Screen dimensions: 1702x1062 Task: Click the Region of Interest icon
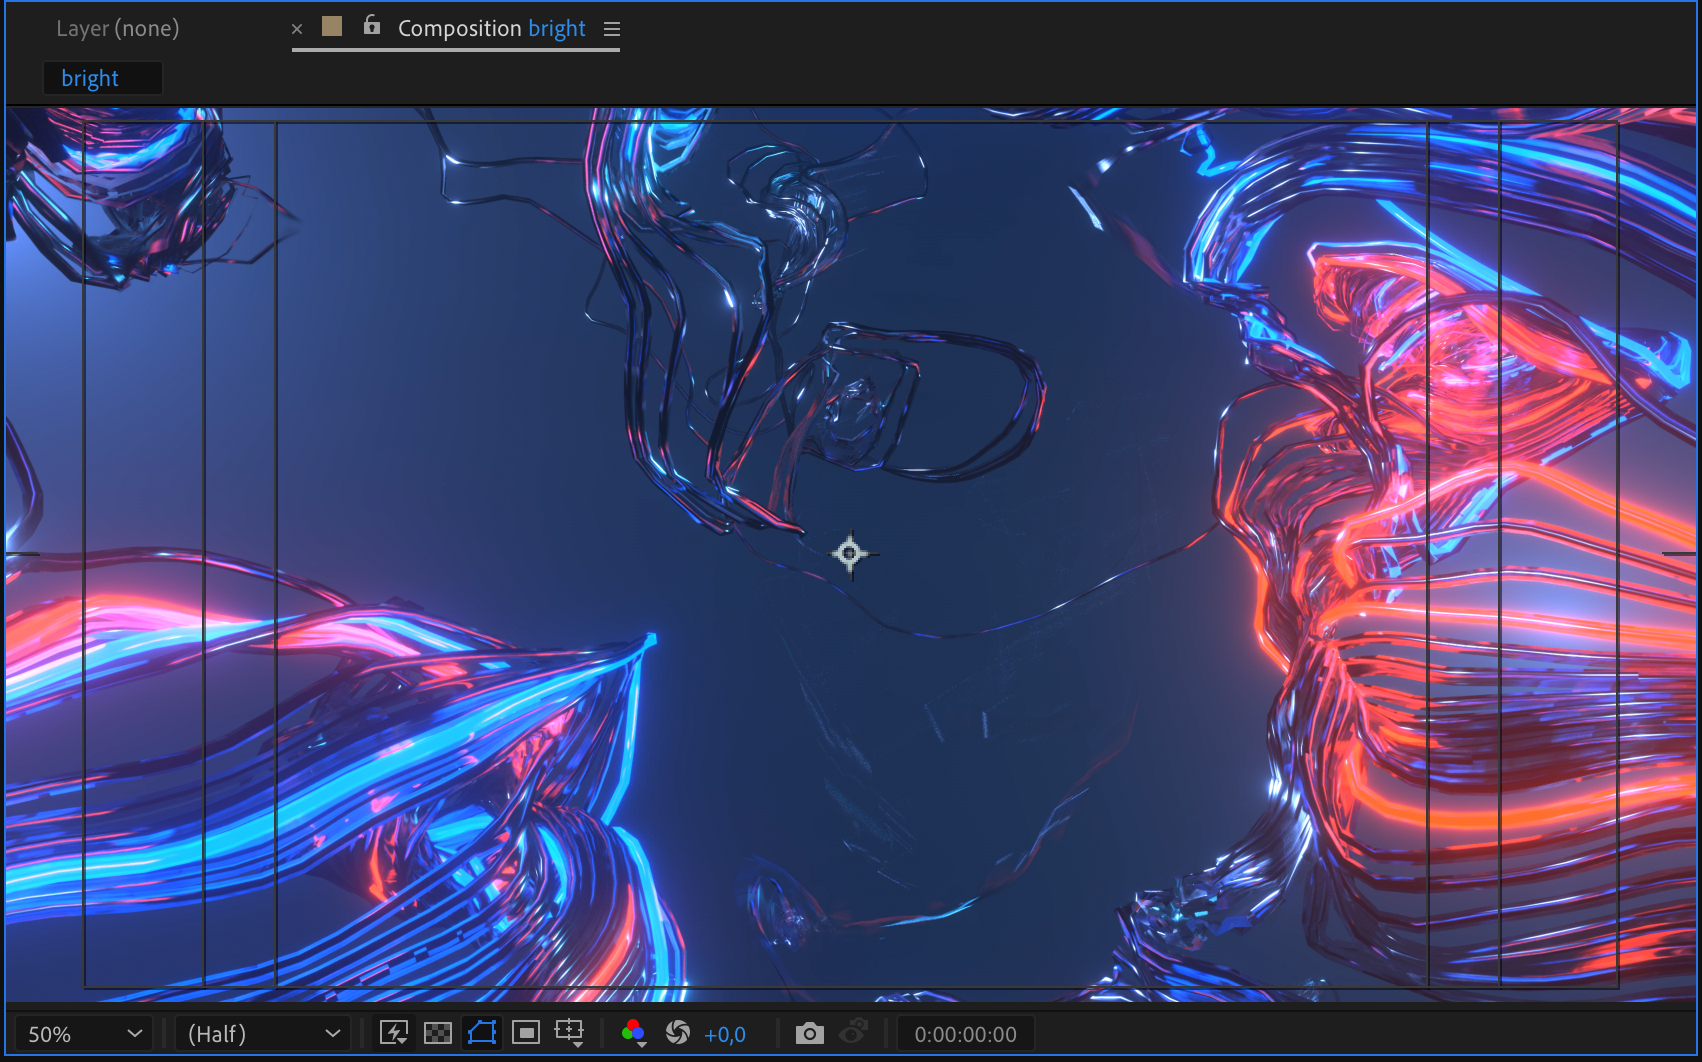[x=526, y=1033]
